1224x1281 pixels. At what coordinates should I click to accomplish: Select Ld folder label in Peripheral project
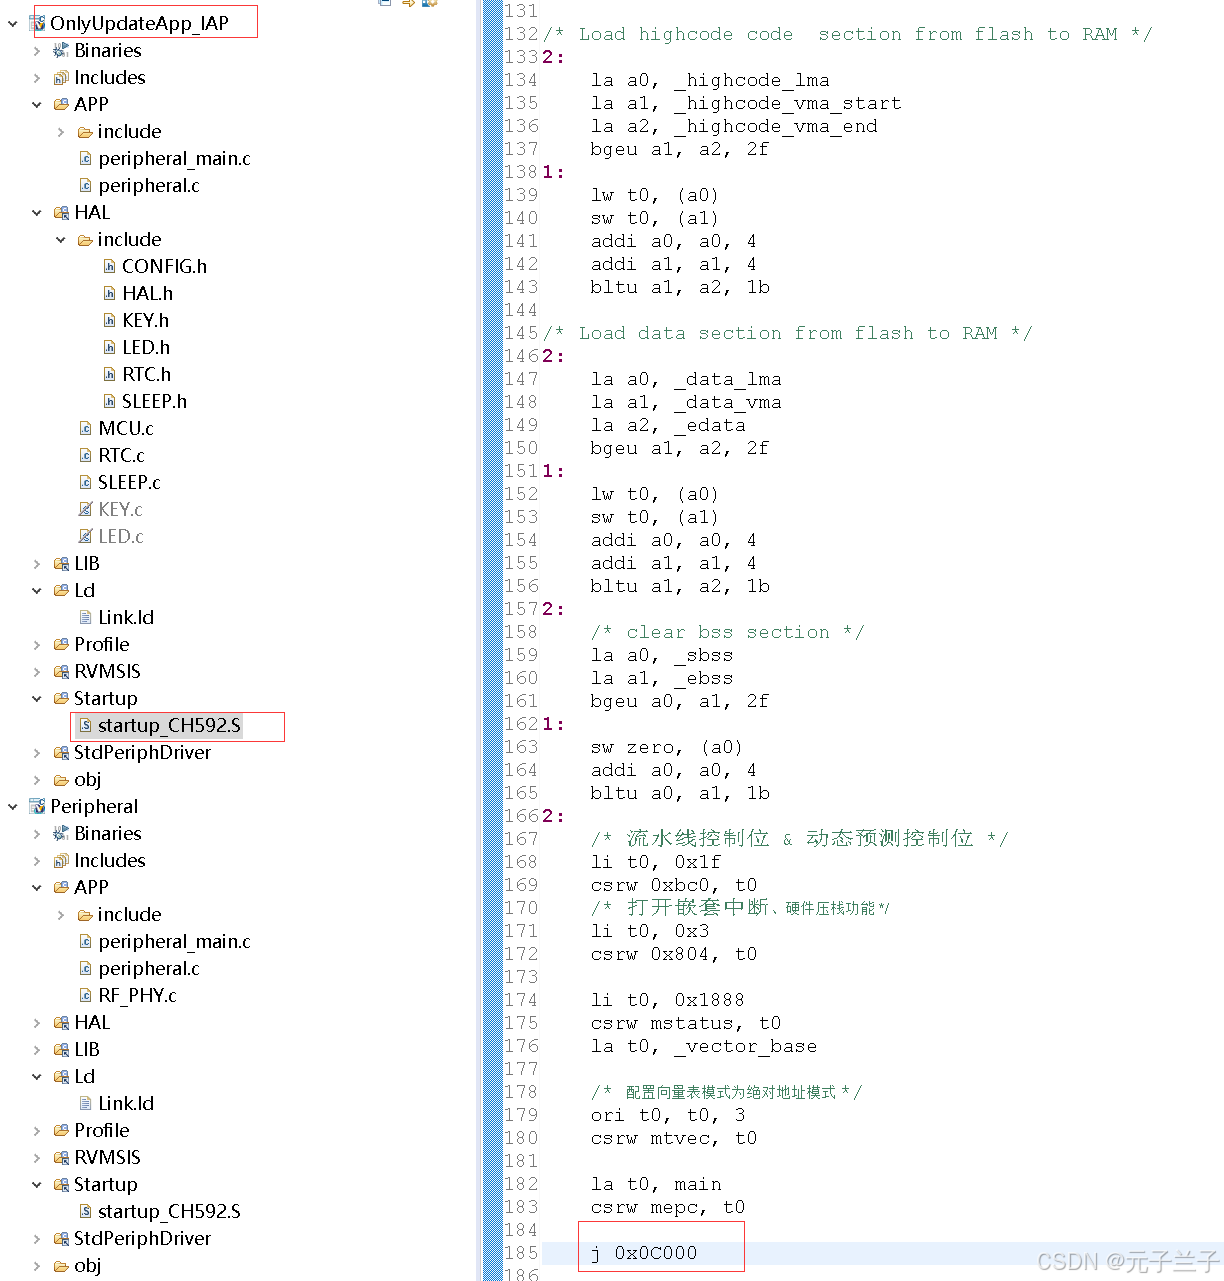85,1076
